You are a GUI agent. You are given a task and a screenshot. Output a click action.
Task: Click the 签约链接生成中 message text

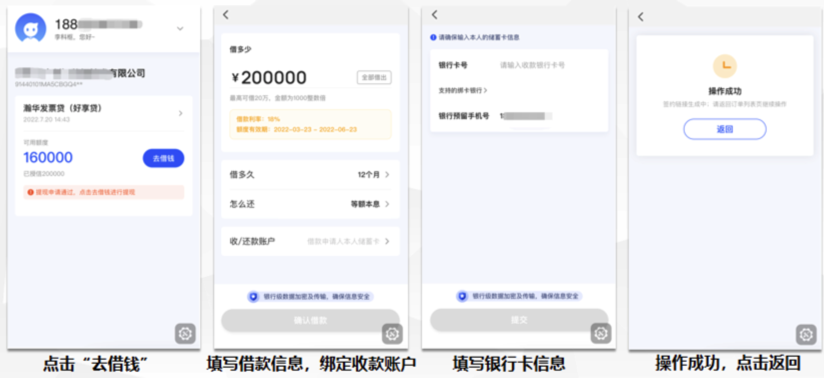coord(725,105)
